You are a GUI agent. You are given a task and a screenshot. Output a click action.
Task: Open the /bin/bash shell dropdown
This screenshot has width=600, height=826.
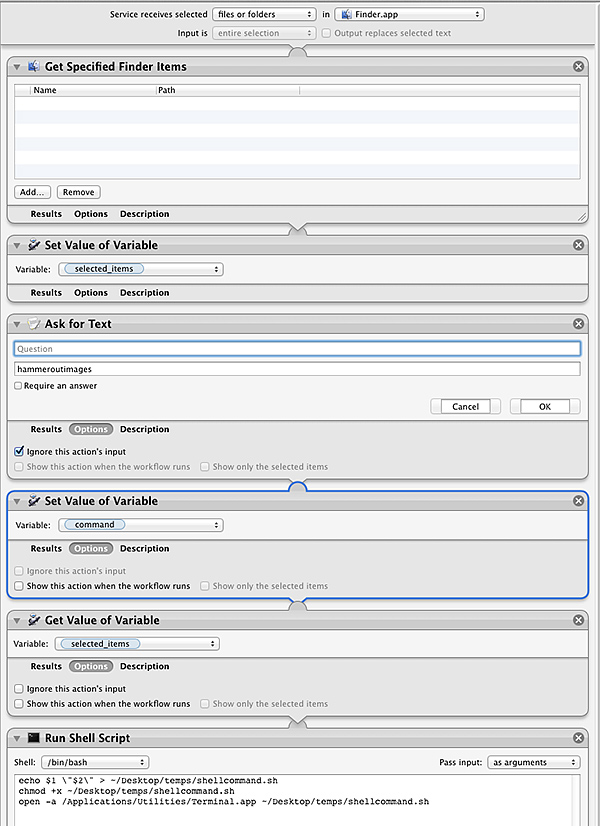tap(95, 762)
